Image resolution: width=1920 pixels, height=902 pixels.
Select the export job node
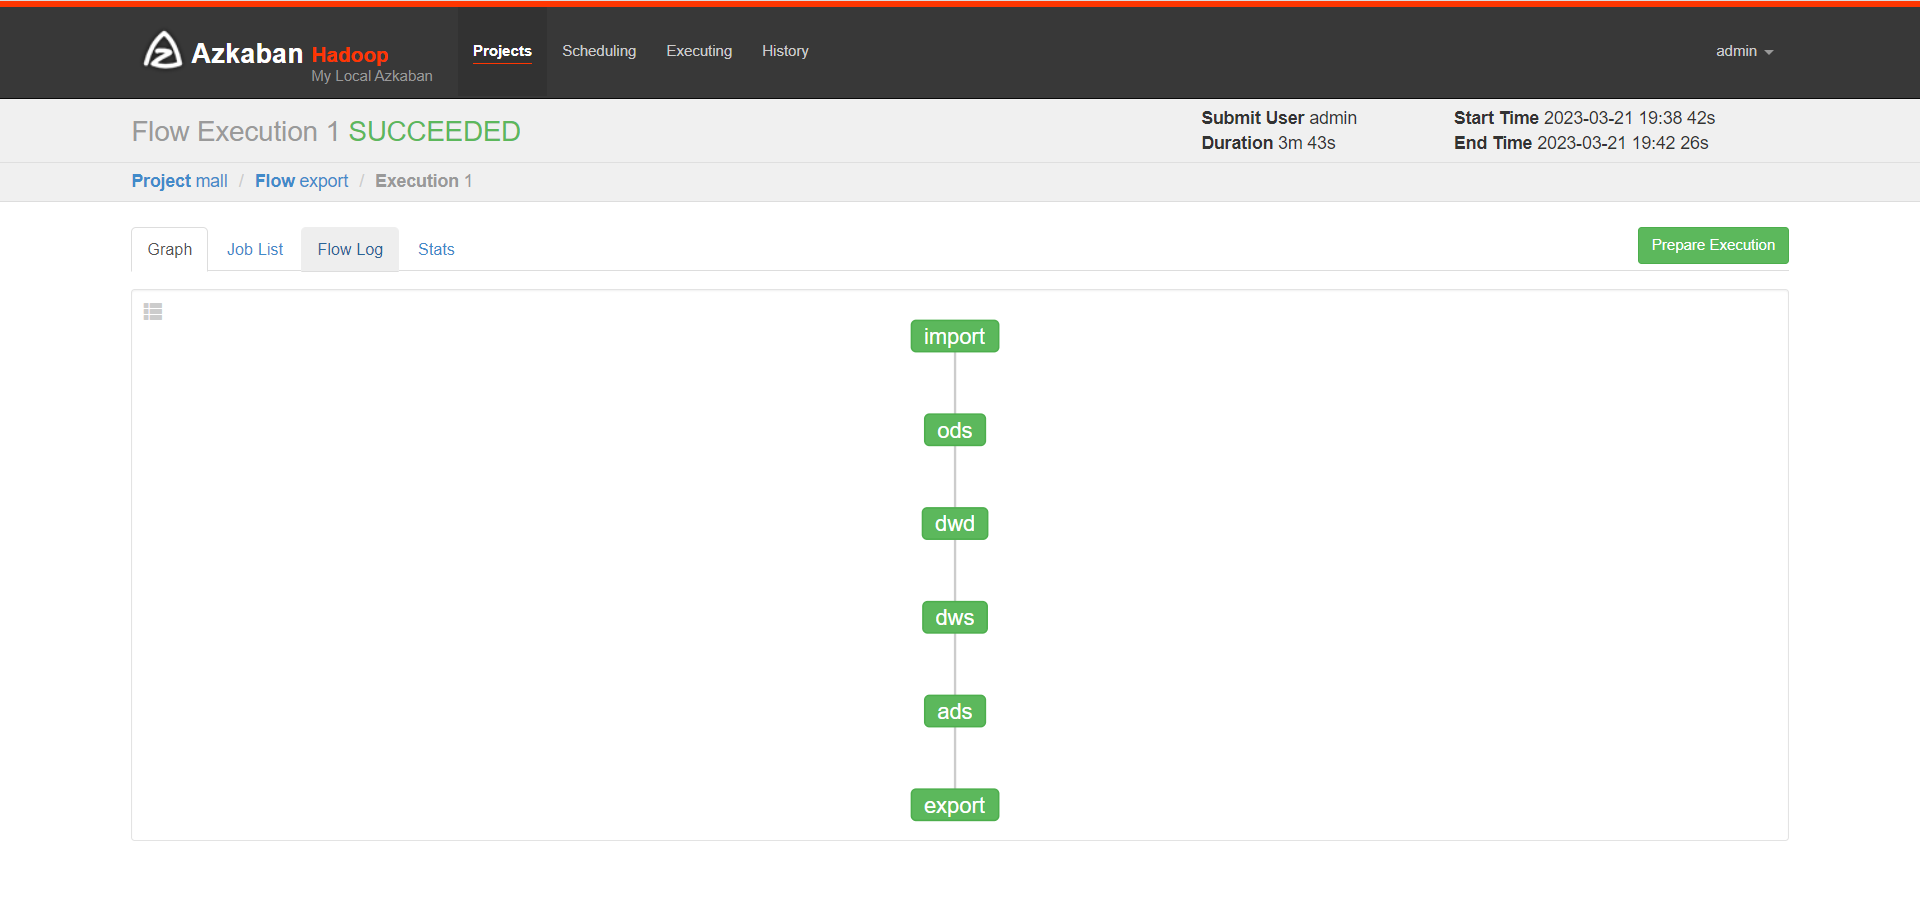955,805
